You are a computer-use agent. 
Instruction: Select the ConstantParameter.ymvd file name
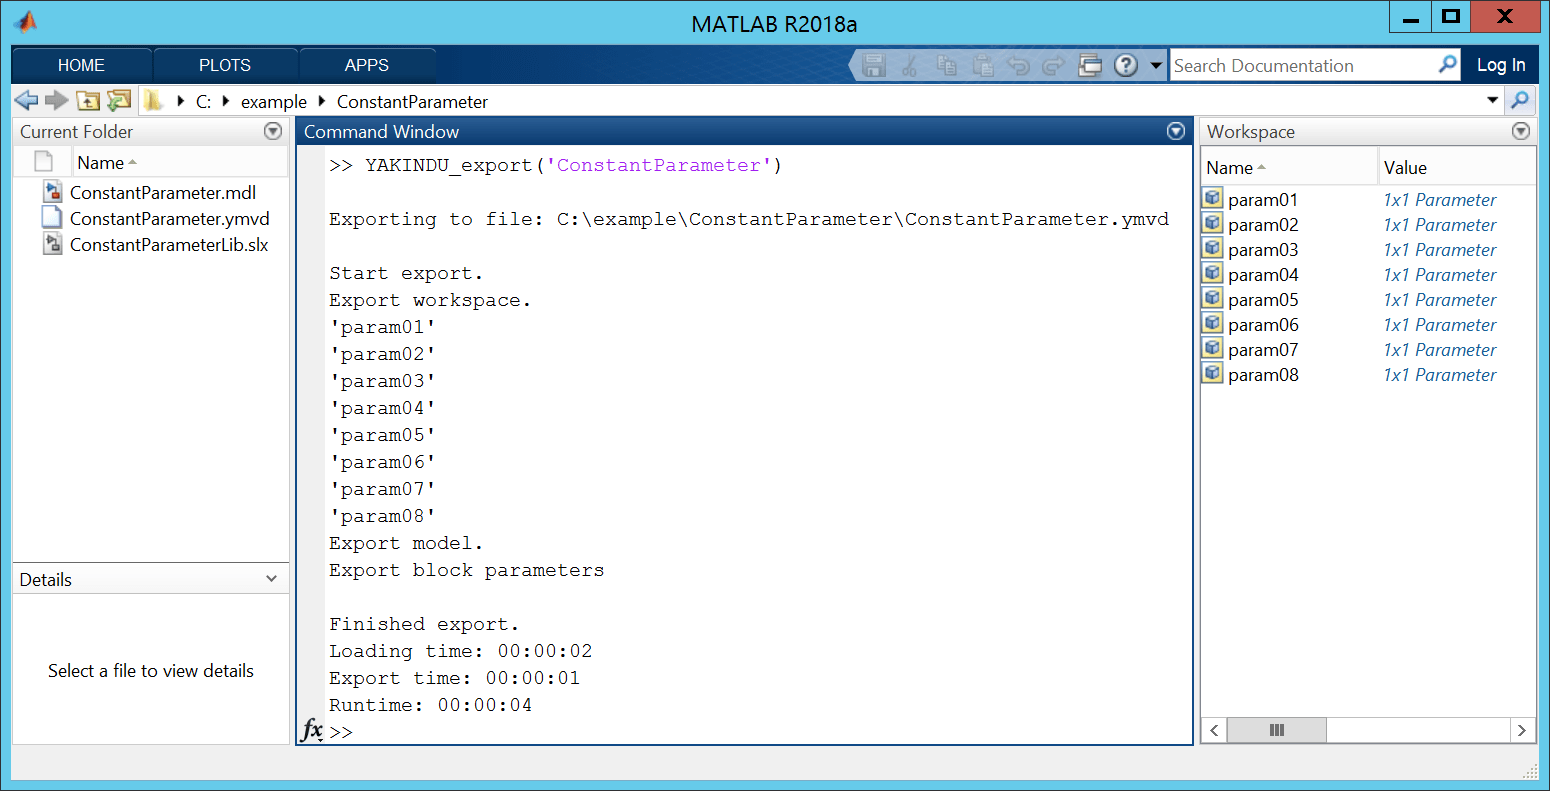click(x=170, y=218)
